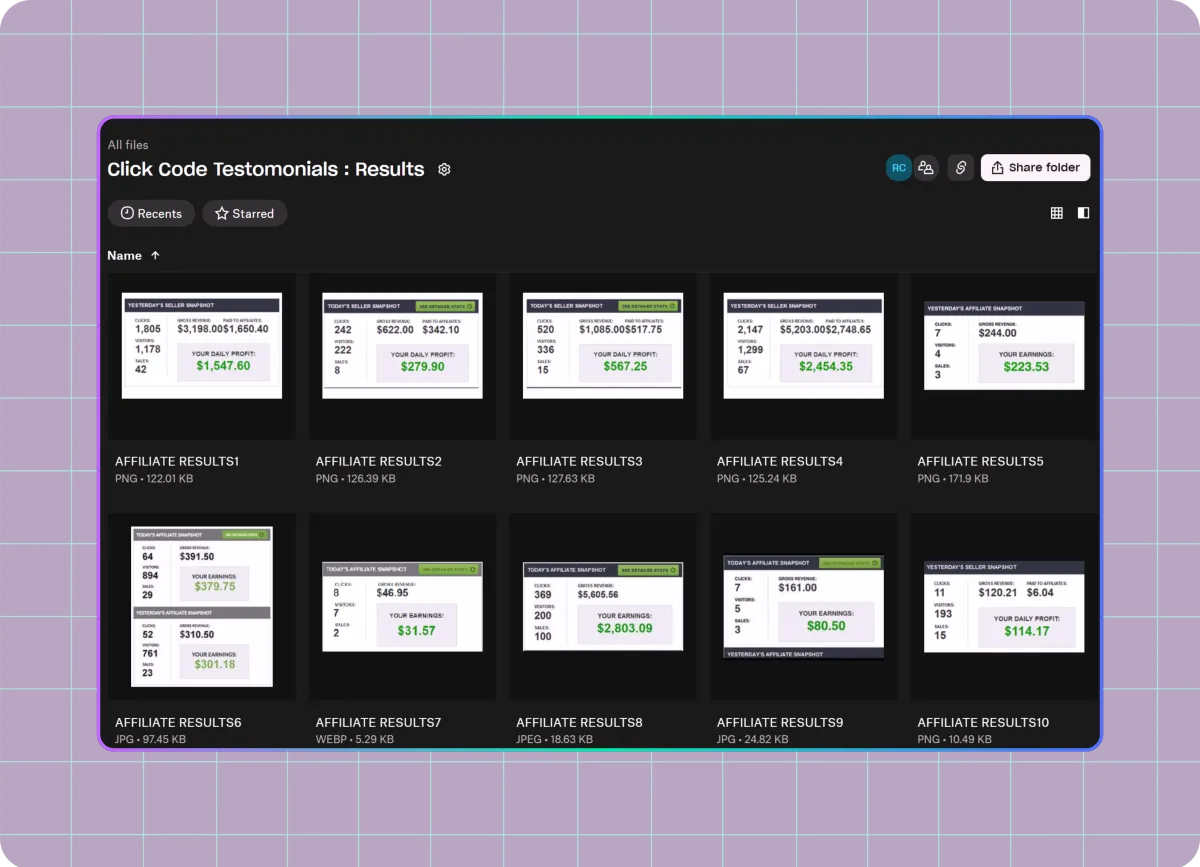Viewport: 1200px width, 867px height.
Task: Select the AFFILIATE RESULTS1 file name
Action: [177, 462]
